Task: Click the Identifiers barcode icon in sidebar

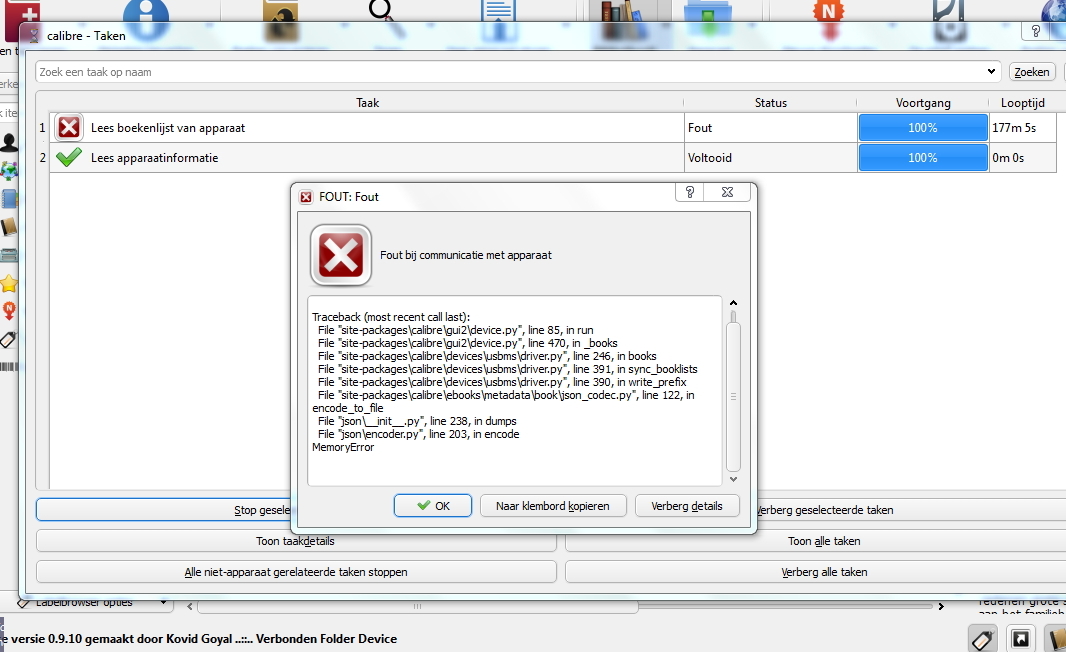Action: (8, 367)
